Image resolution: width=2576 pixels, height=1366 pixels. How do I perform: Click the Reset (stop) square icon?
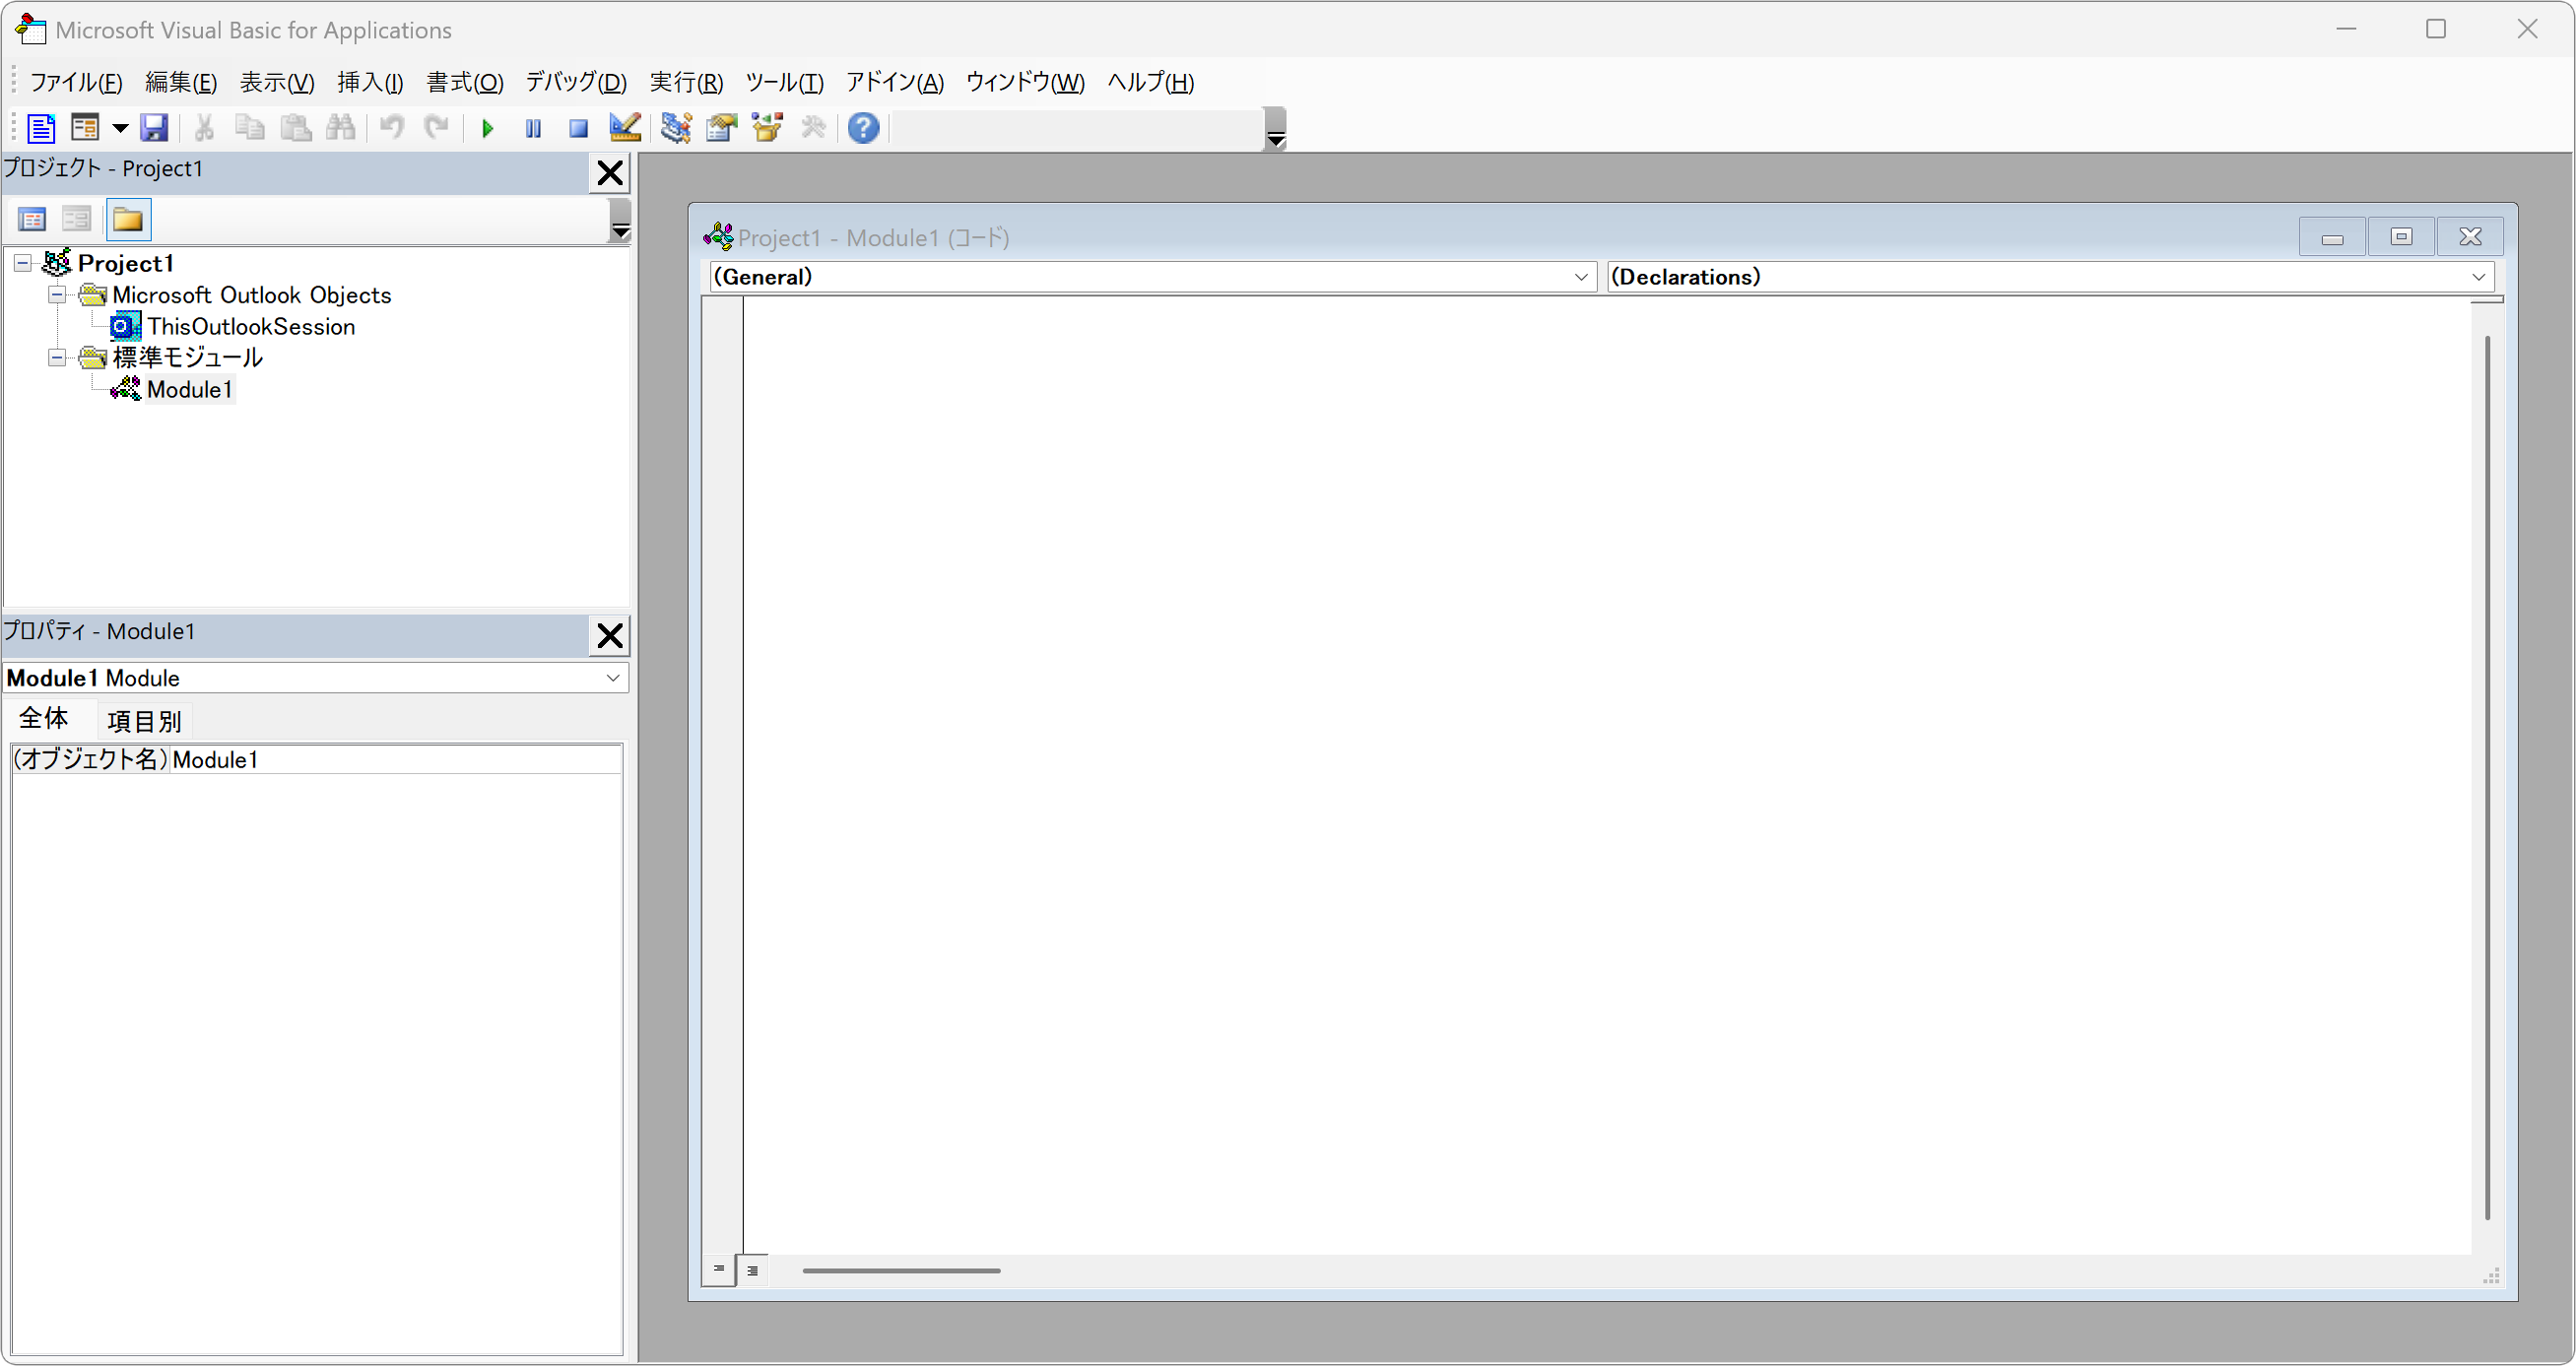pos(578,128)
